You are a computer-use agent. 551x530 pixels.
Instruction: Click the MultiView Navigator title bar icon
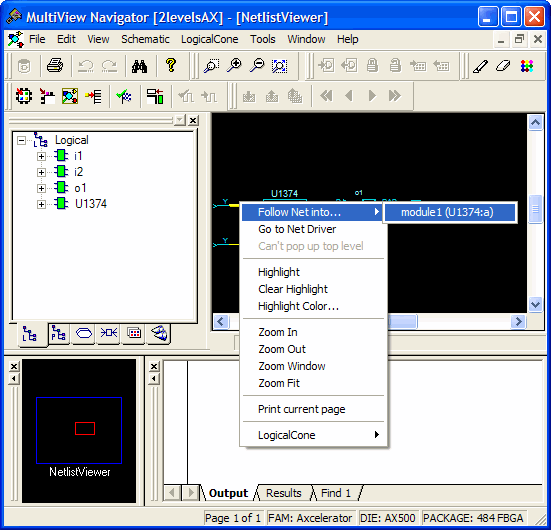click(x=14, y=17)
